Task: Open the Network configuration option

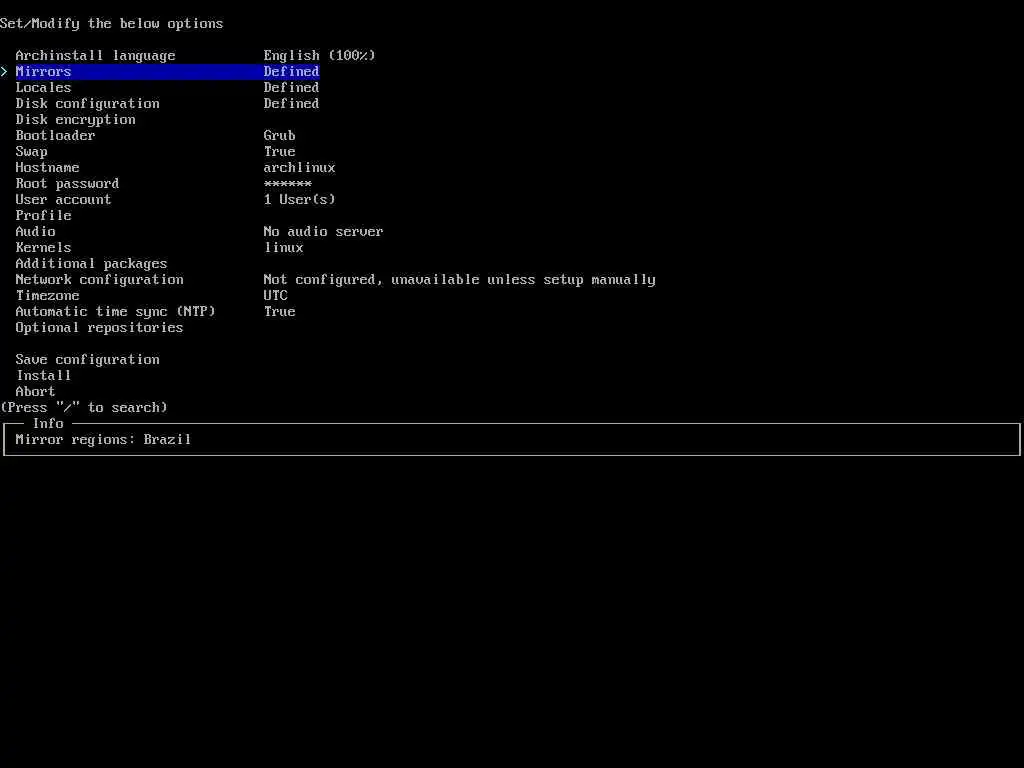Action: tap(99, 280)
